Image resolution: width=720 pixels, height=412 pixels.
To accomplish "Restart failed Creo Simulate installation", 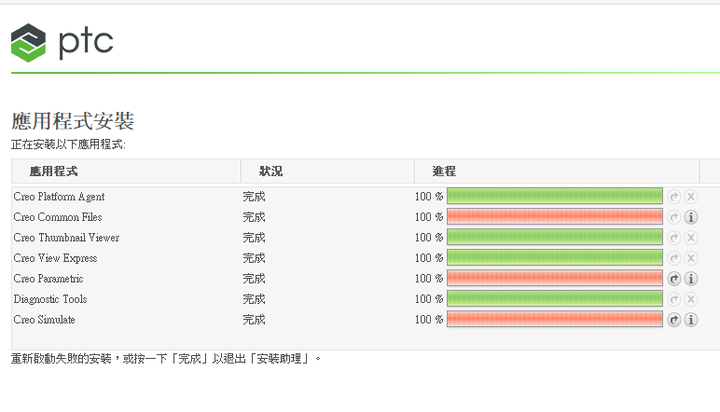I will [674, 320].
